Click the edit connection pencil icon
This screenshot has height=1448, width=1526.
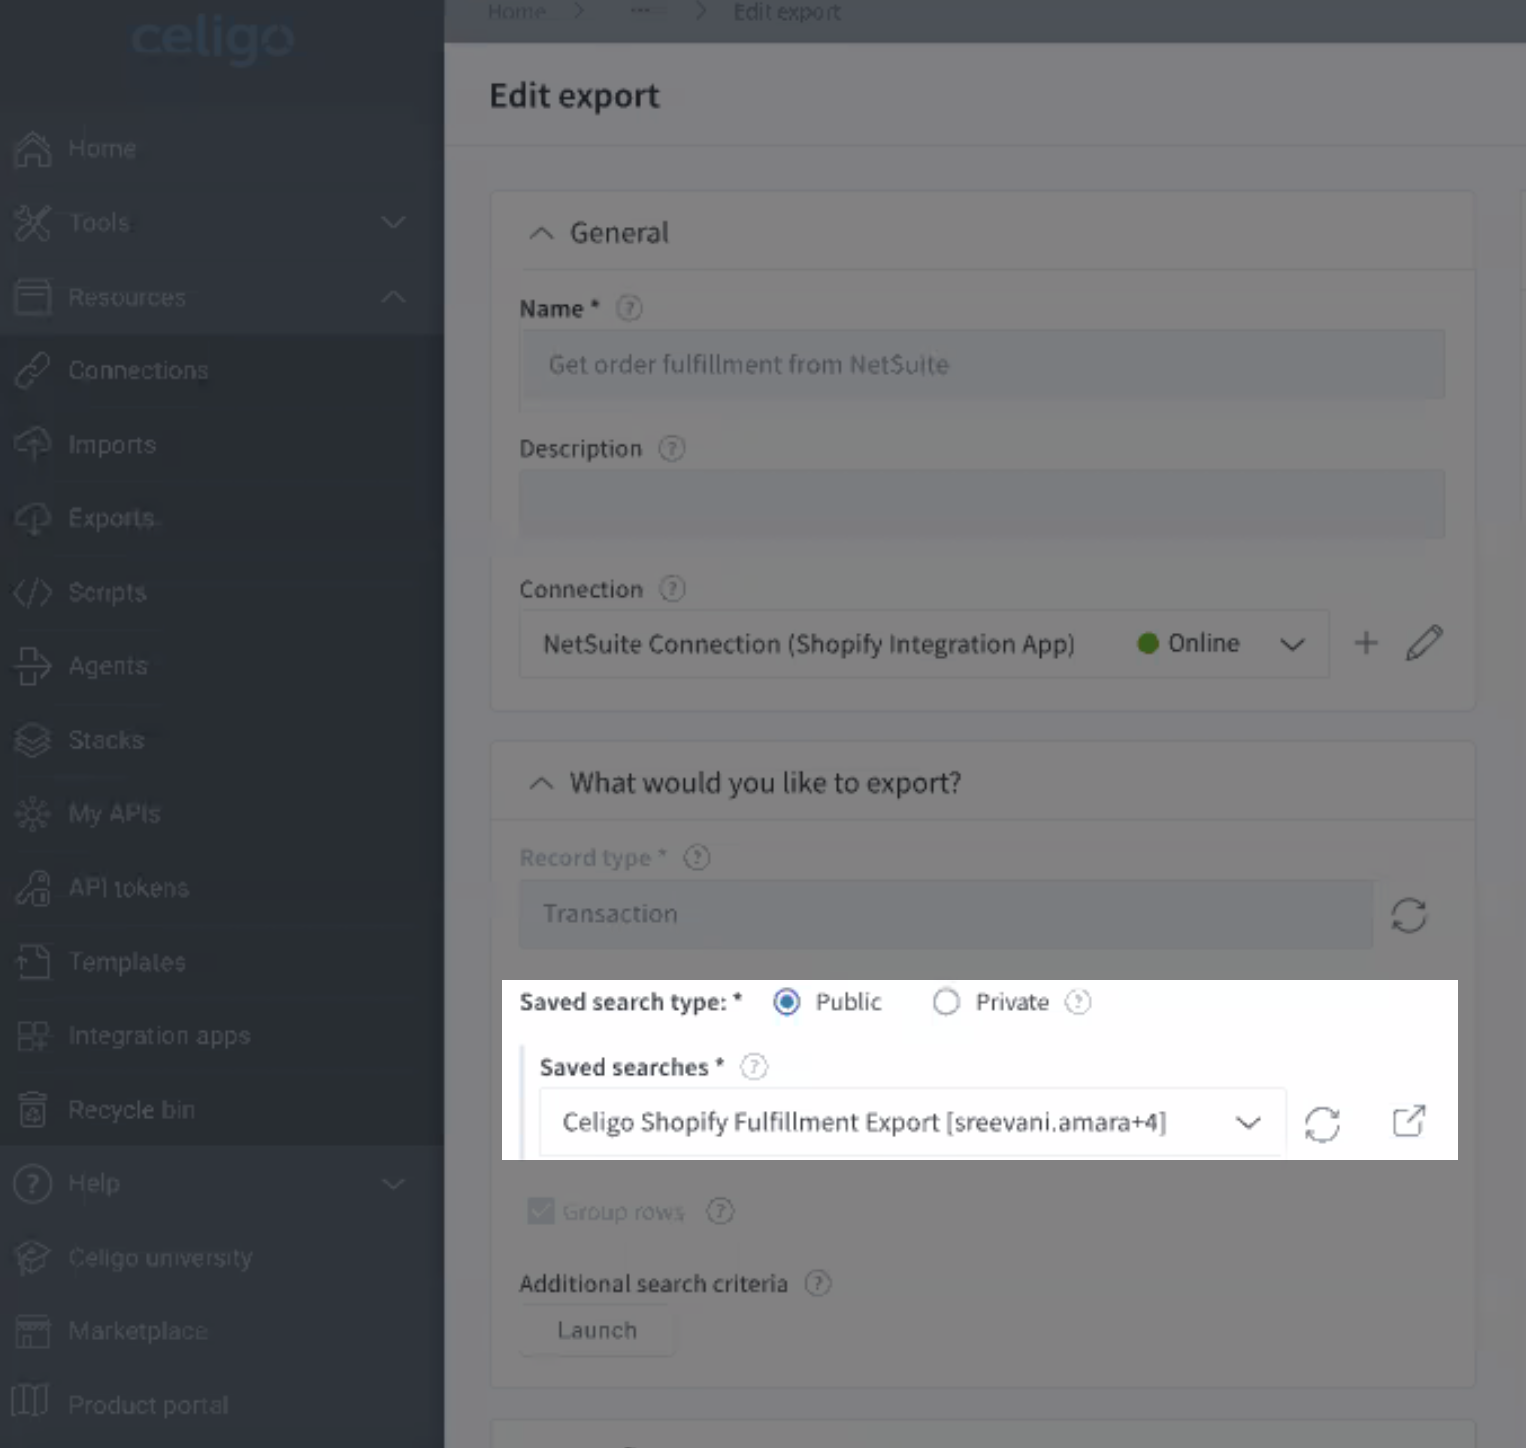click(1424, 643)
